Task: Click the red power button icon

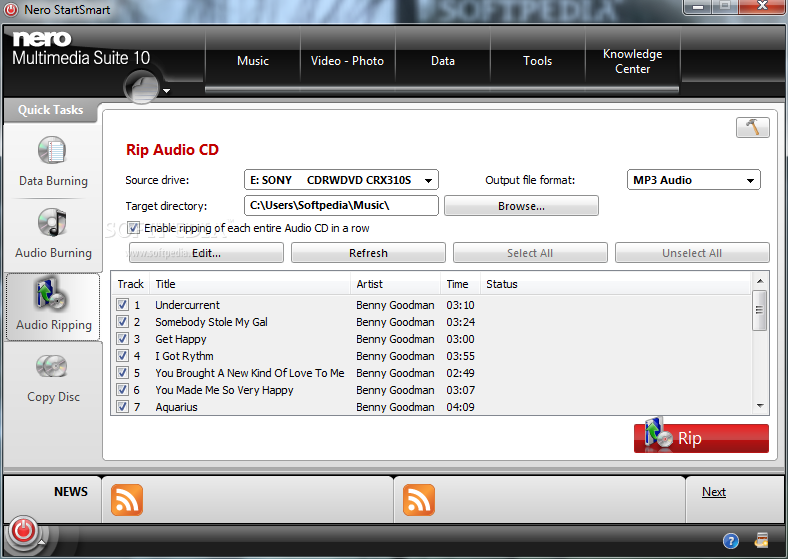Action: pos(23,530)
